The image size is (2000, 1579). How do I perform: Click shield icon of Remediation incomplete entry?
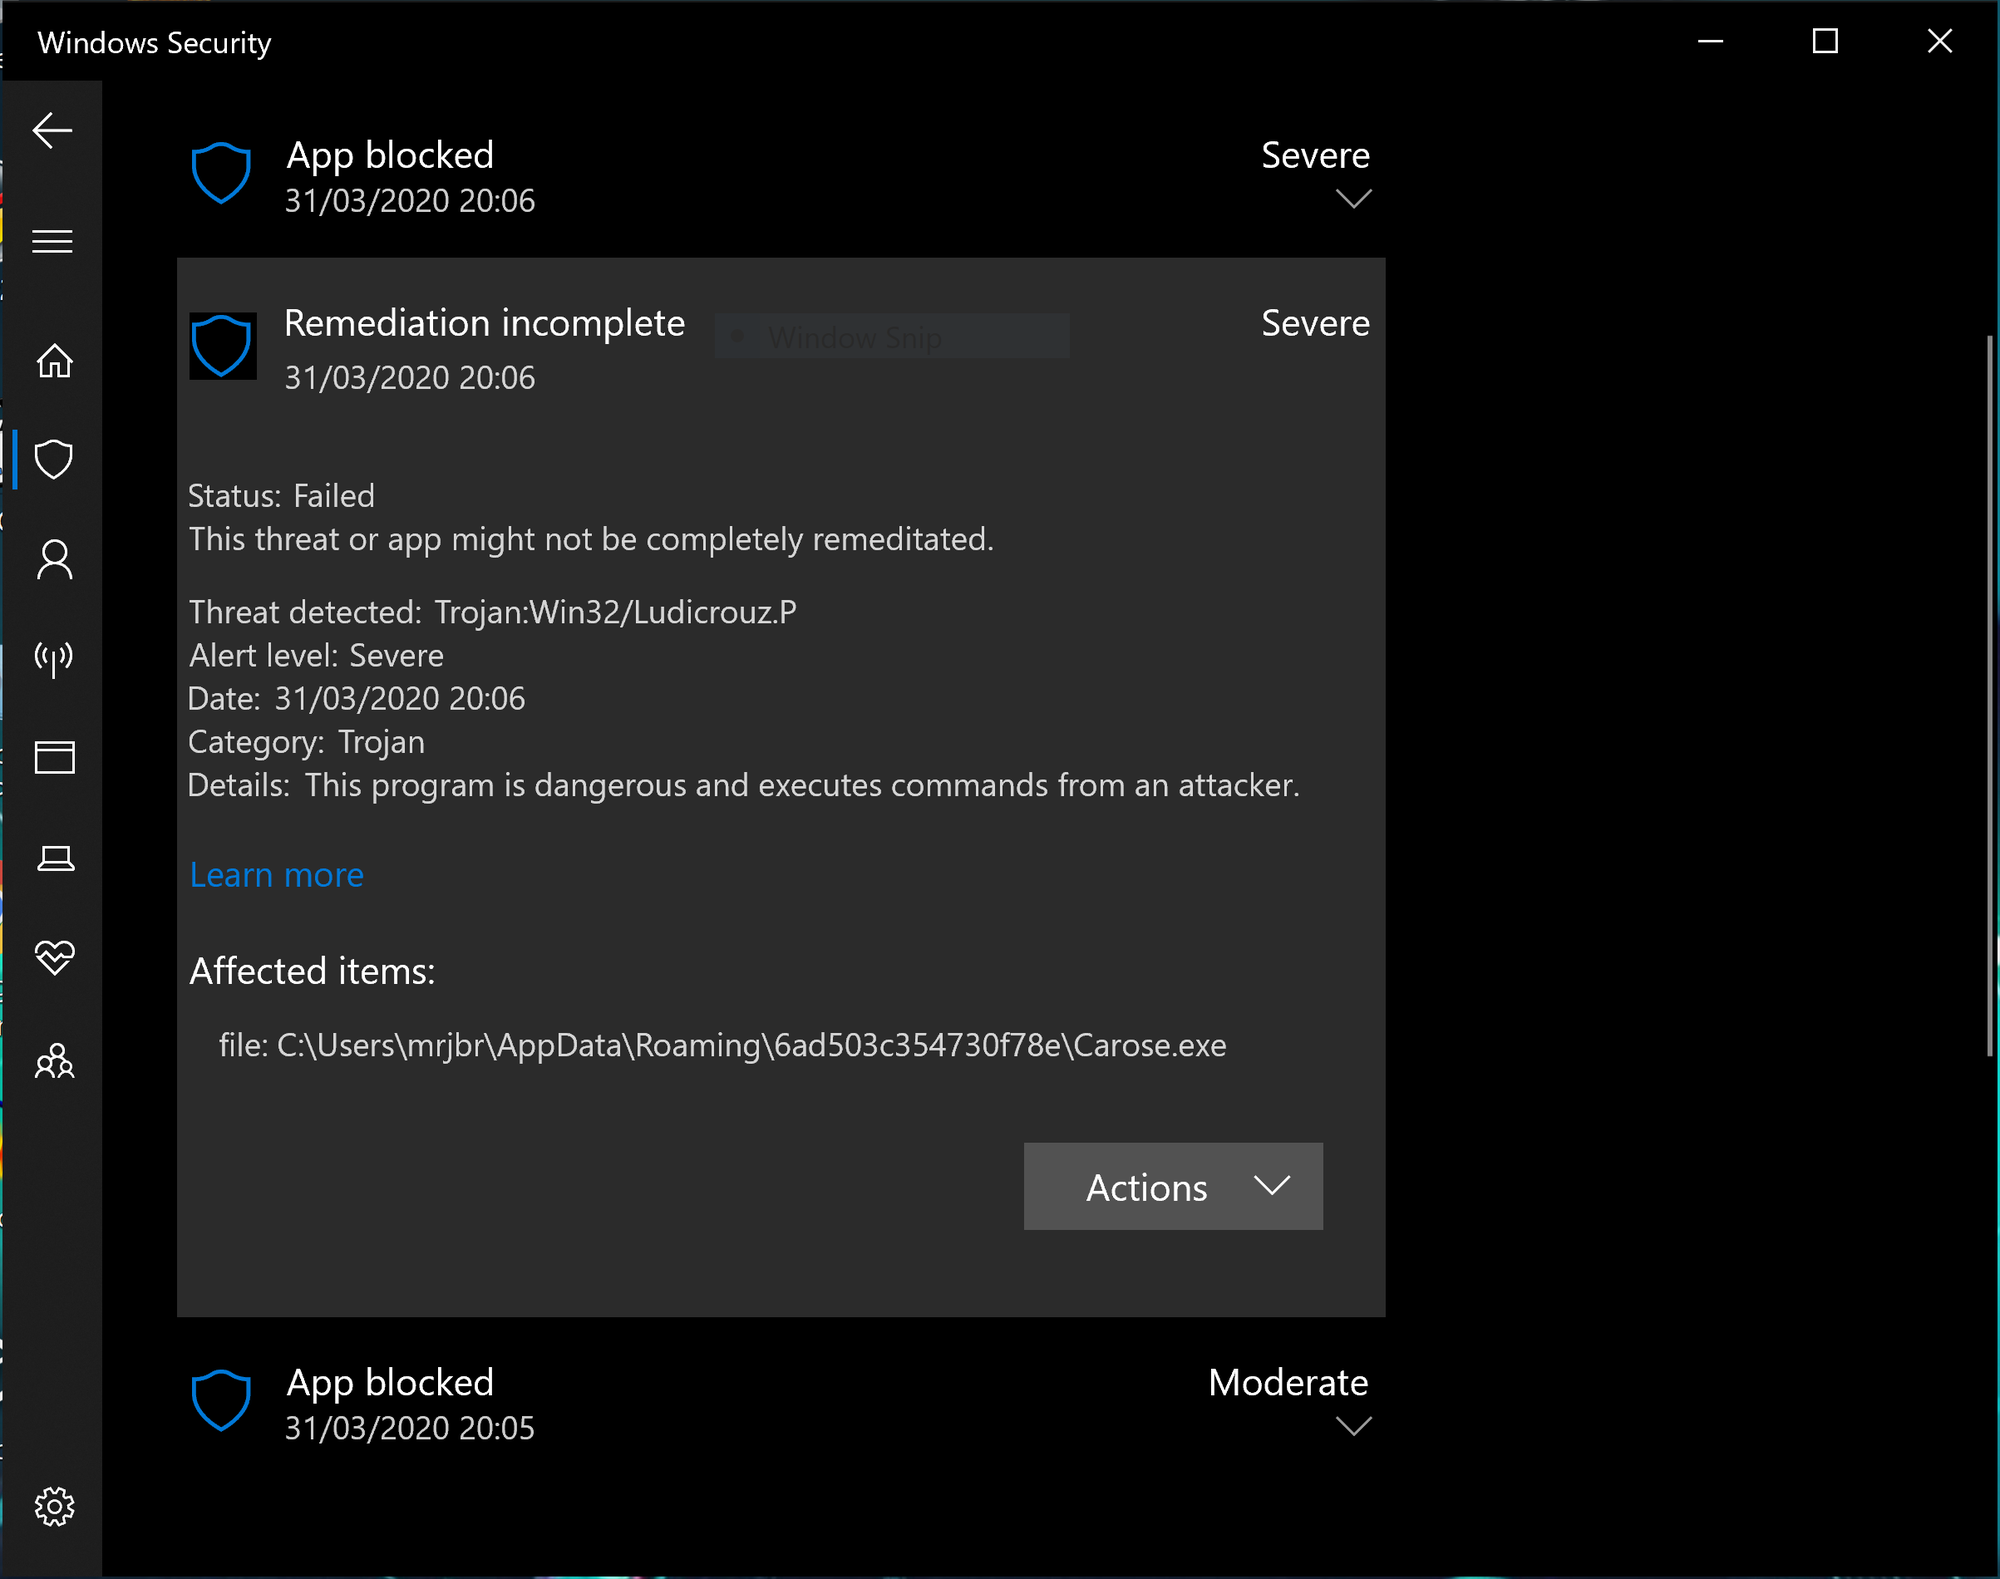tap(222, 346)
